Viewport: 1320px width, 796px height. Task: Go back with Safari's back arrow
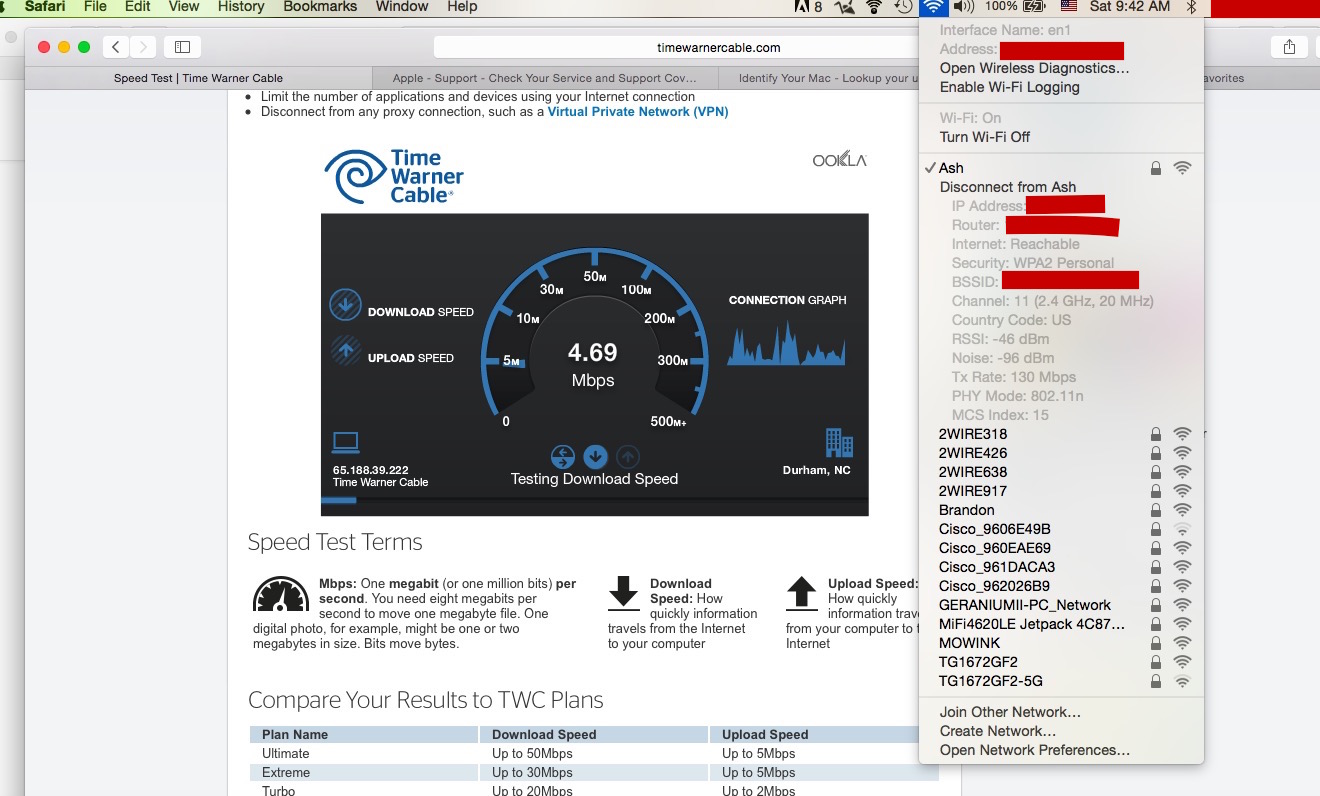117,47
